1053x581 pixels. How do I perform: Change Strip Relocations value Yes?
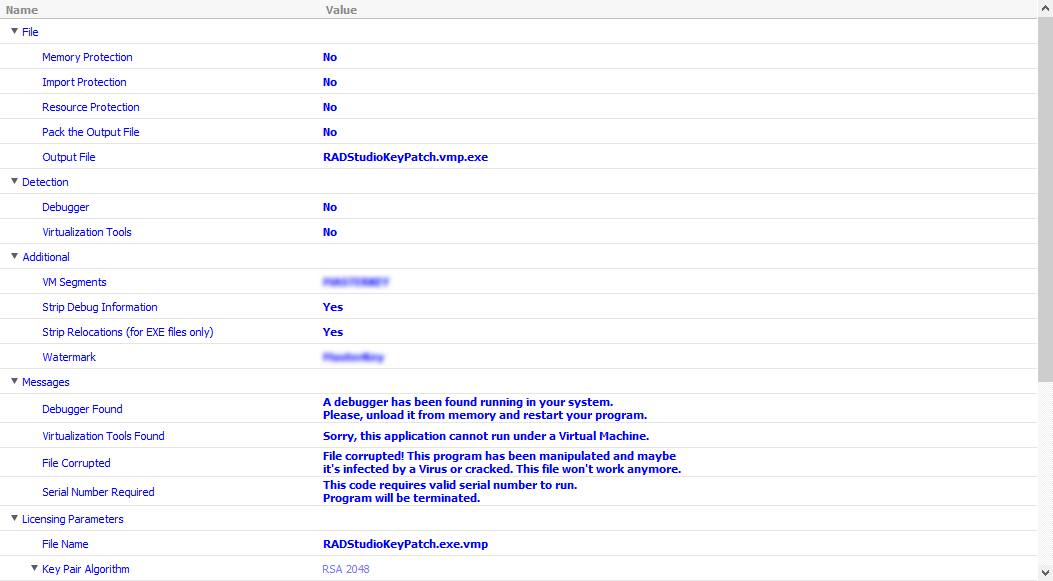tap(333, 332)
